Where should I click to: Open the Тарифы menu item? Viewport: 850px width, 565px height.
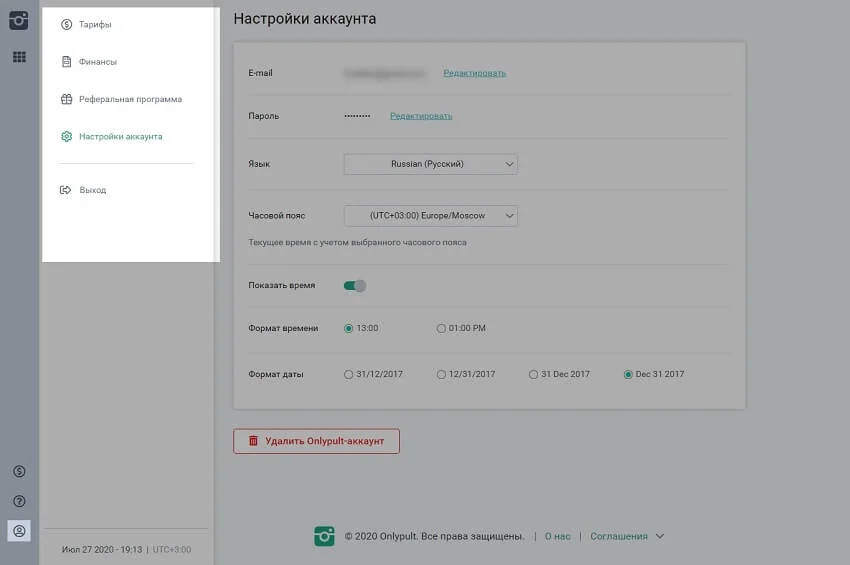tap(95, 24)
